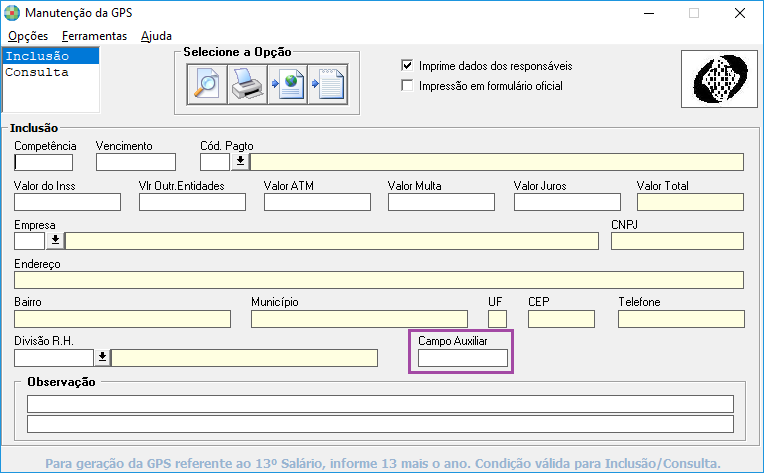The height and width of the screenshot is (473, 764).
Task: Click the Divisão R.H. code field
Action: point(54,358)
